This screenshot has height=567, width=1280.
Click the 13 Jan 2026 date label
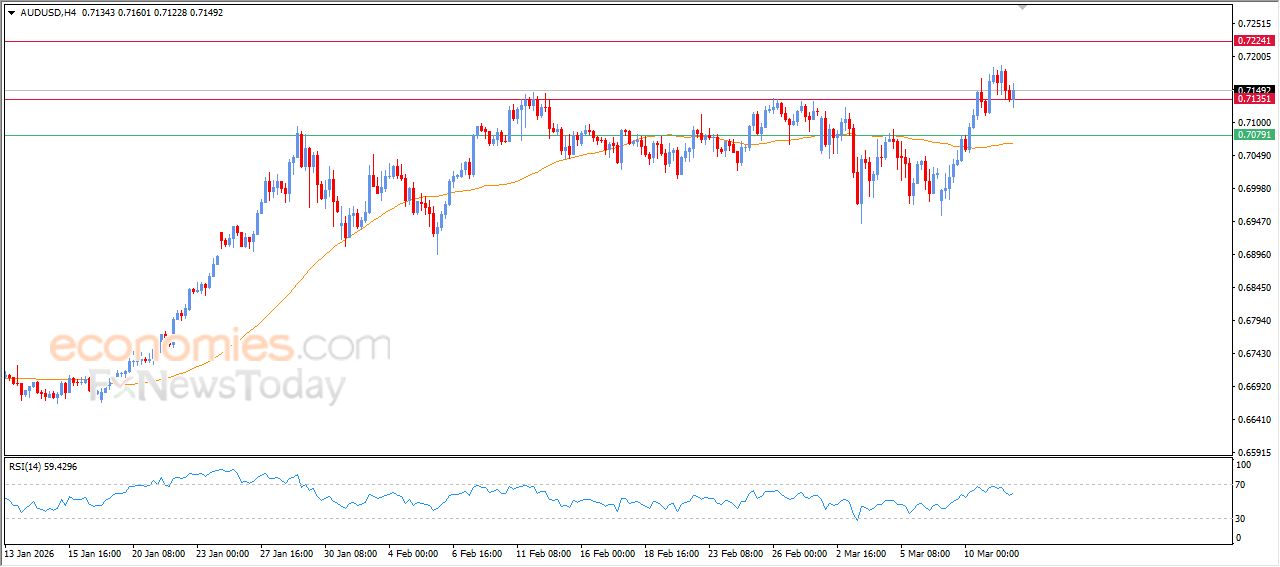coord(31,553)
